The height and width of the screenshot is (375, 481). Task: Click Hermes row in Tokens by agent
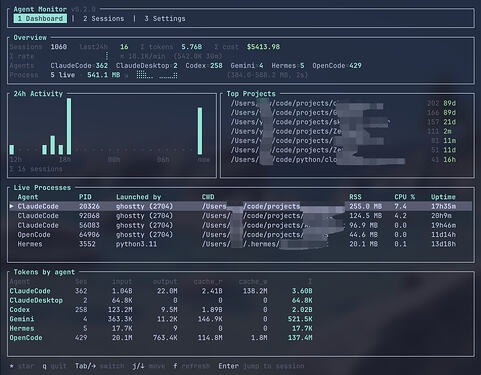[161, 328]
